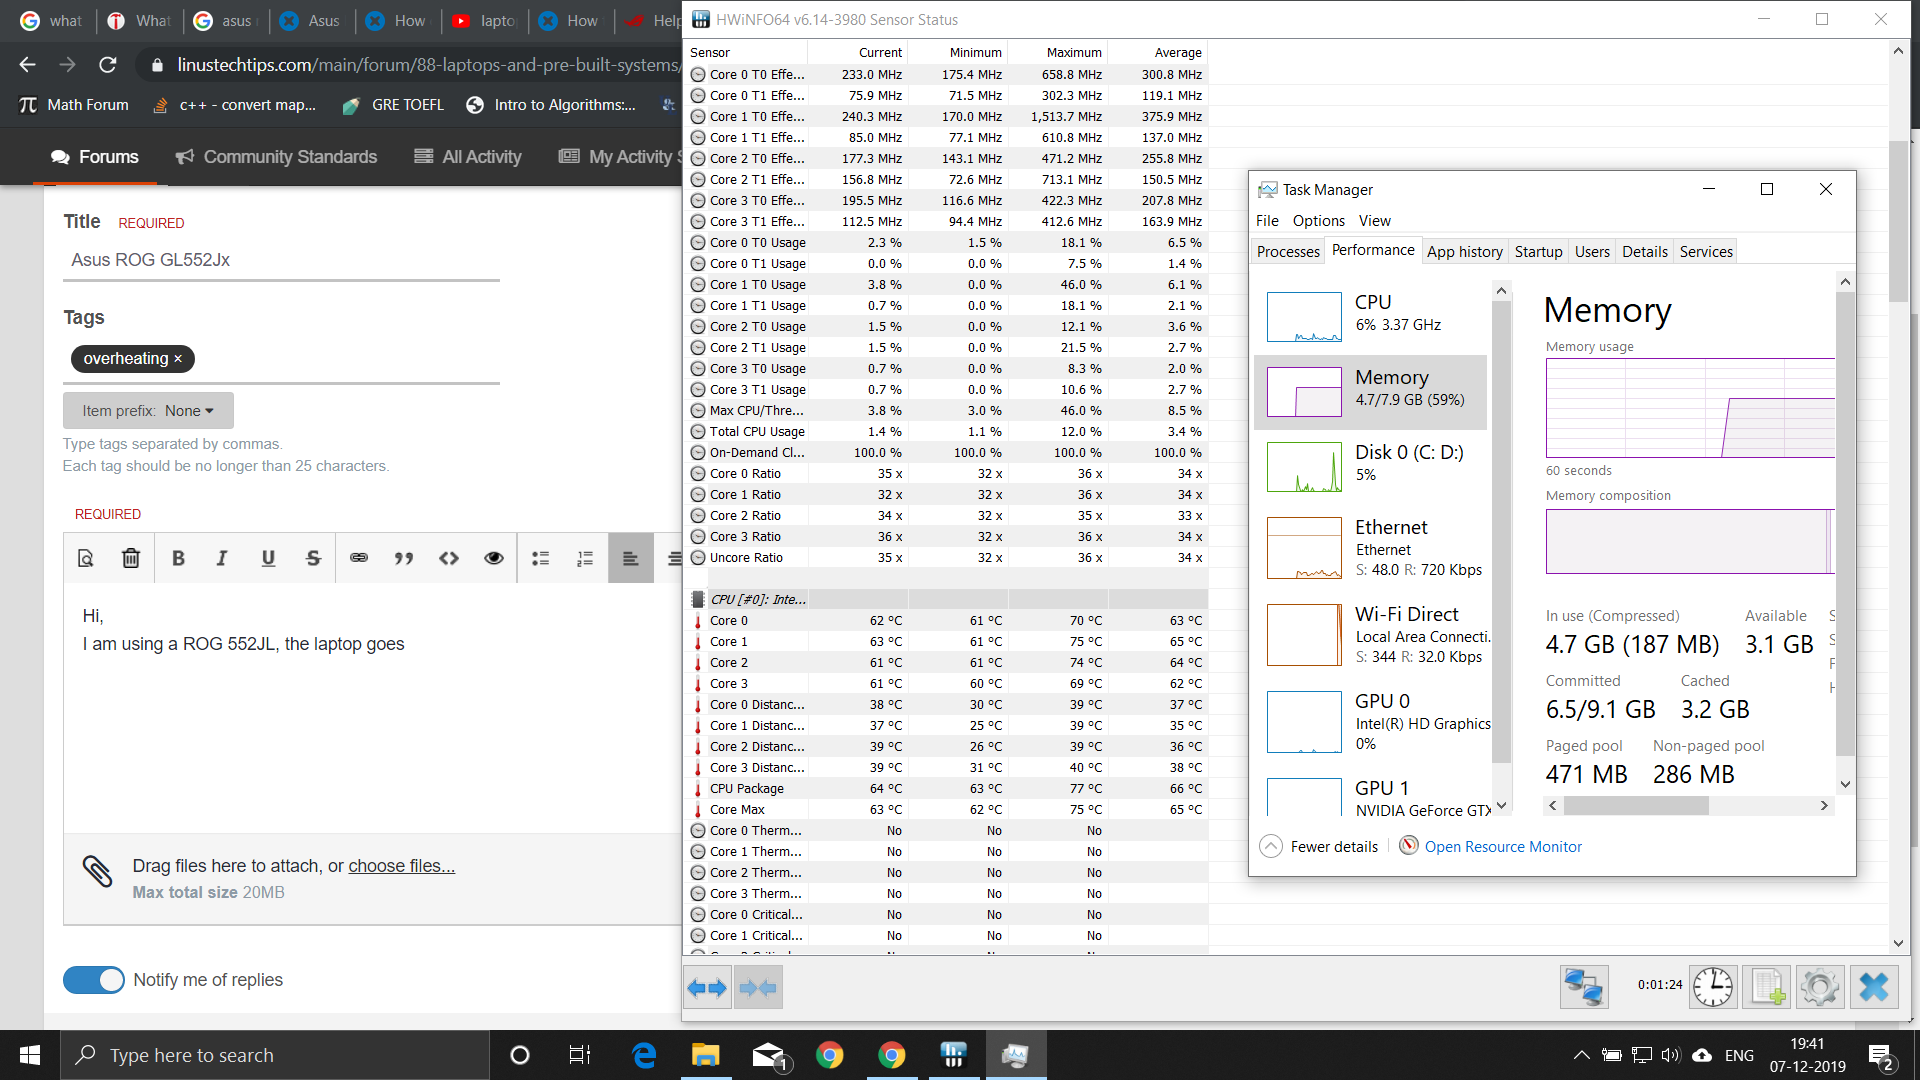The image size is (1920, 1080).
Task: Switch to Details tab in Task Manager
Action: [1644, 252]
